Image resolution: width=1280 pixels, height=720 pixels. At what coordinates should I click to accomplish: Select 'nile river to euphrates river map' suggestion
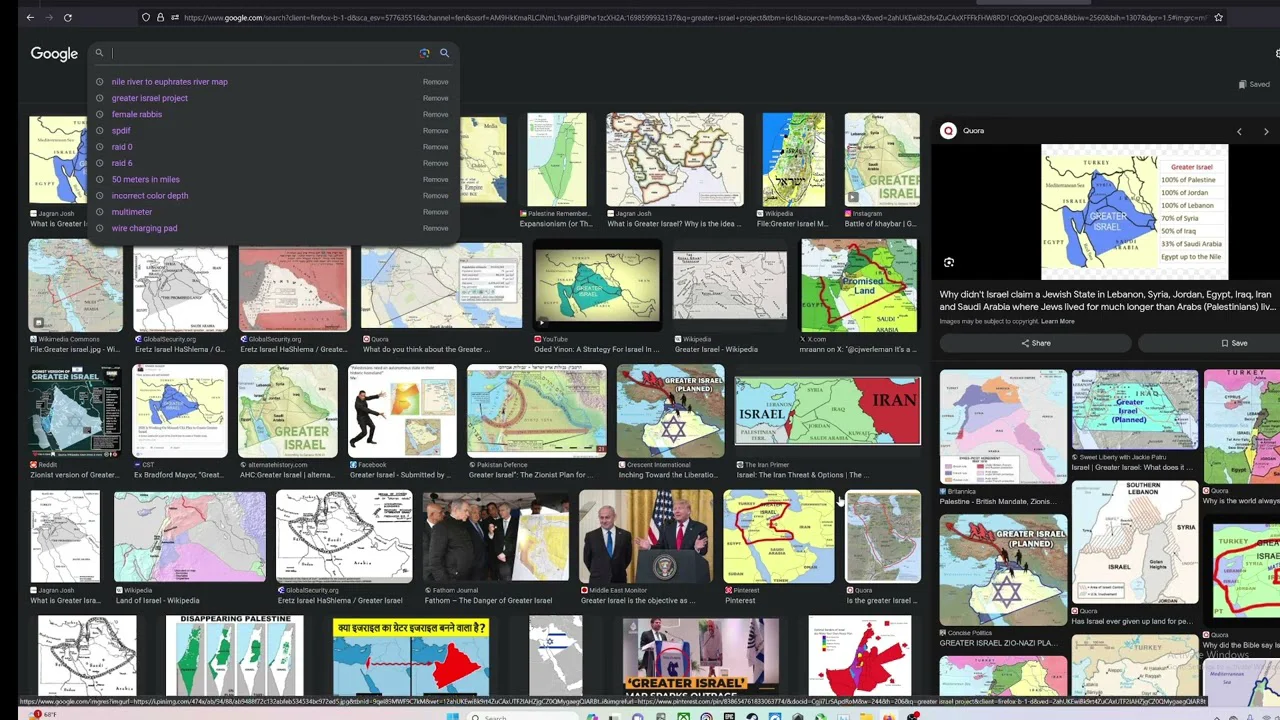170,82
